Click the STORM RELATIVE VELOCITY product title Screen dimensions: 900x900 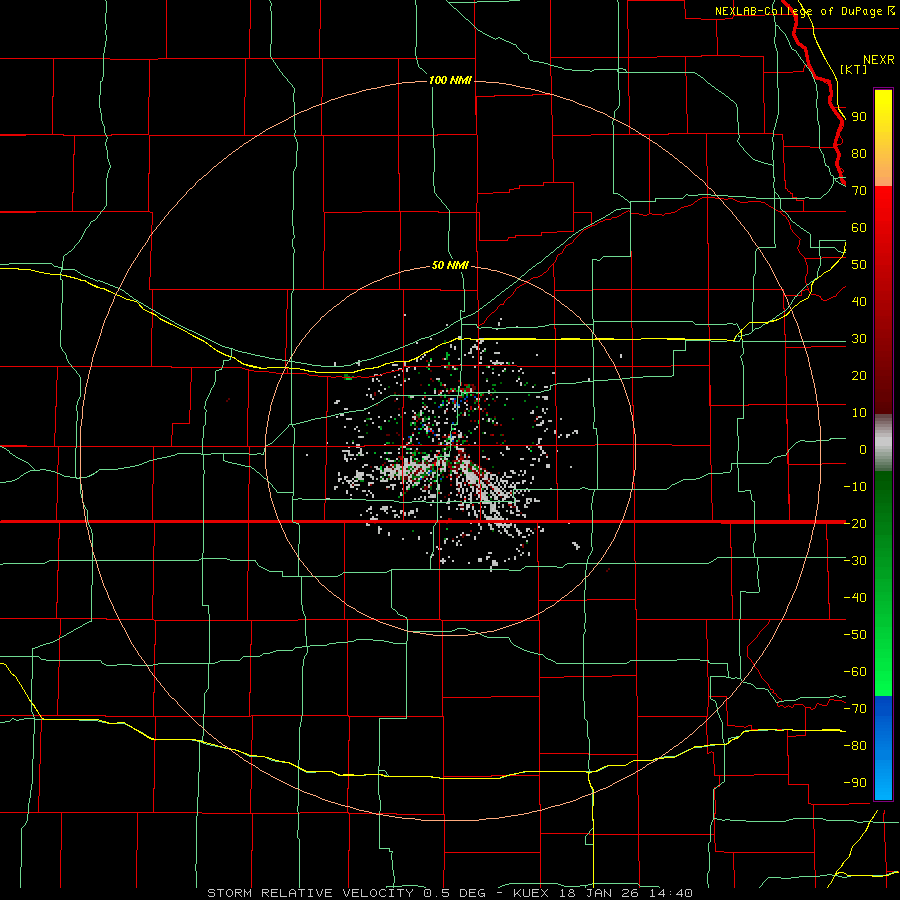click(x=311, y=893)
